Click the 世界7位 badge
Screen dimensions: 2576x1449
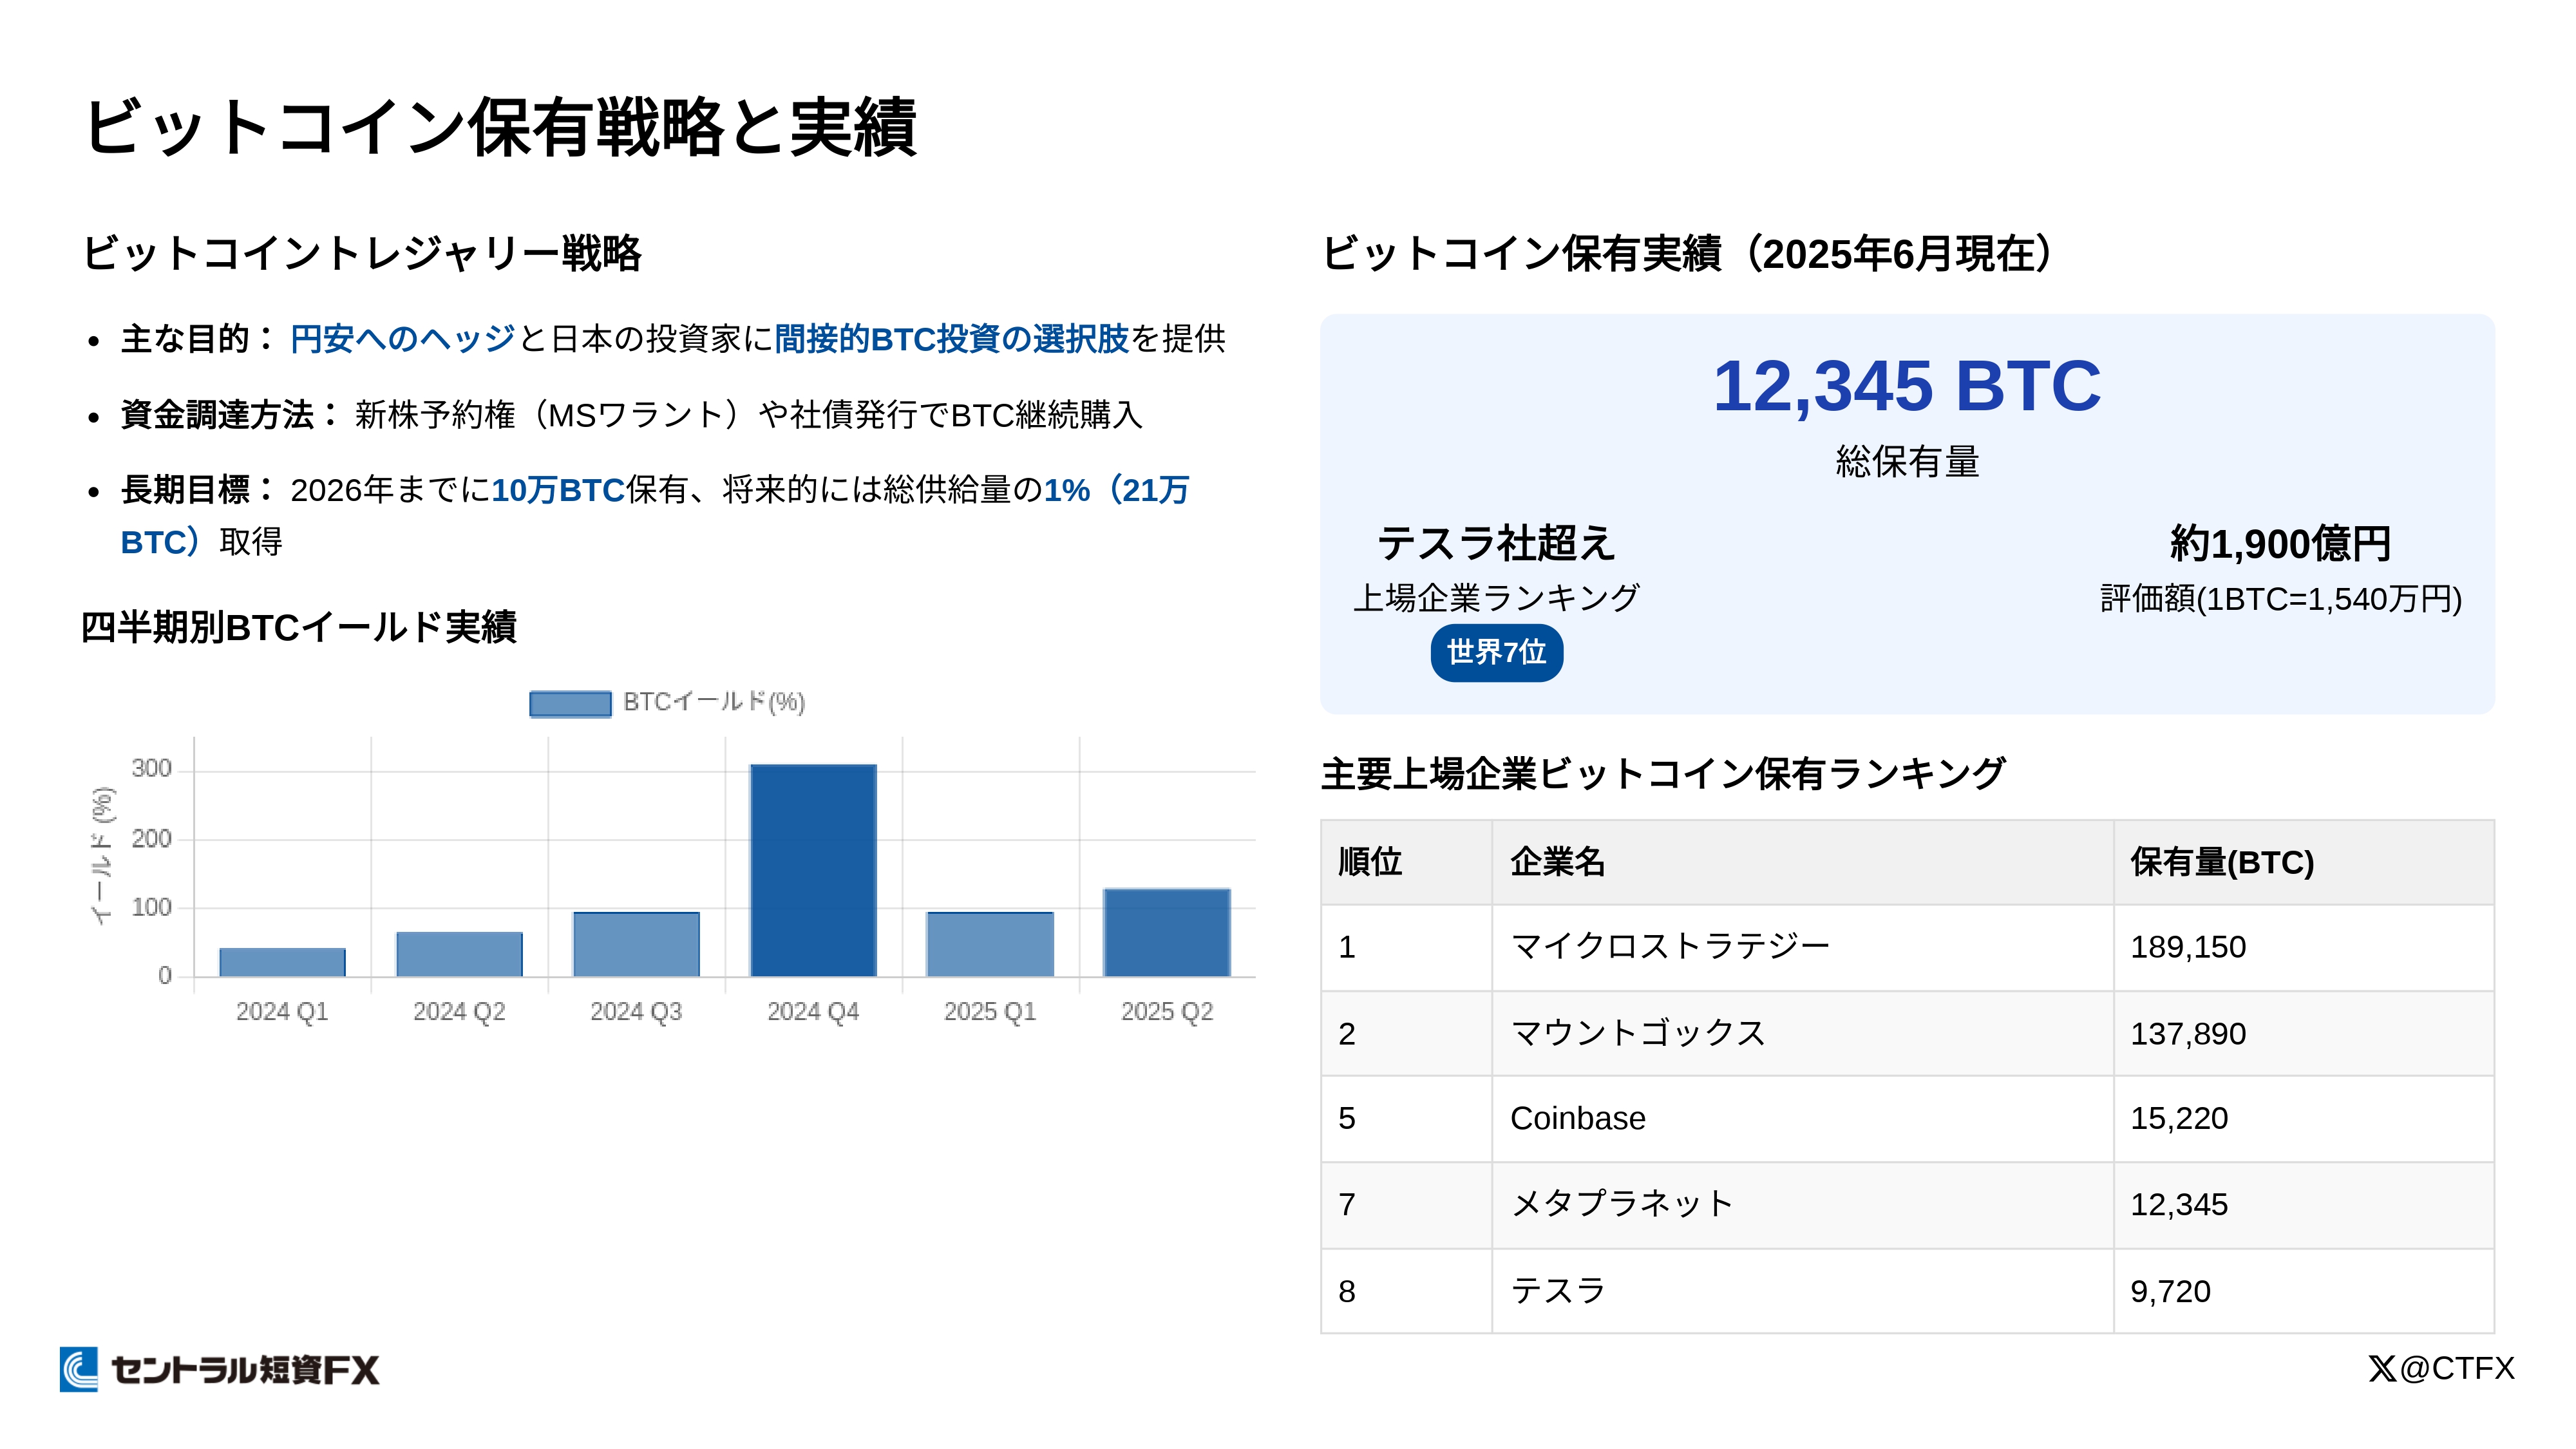point(1496,653)
